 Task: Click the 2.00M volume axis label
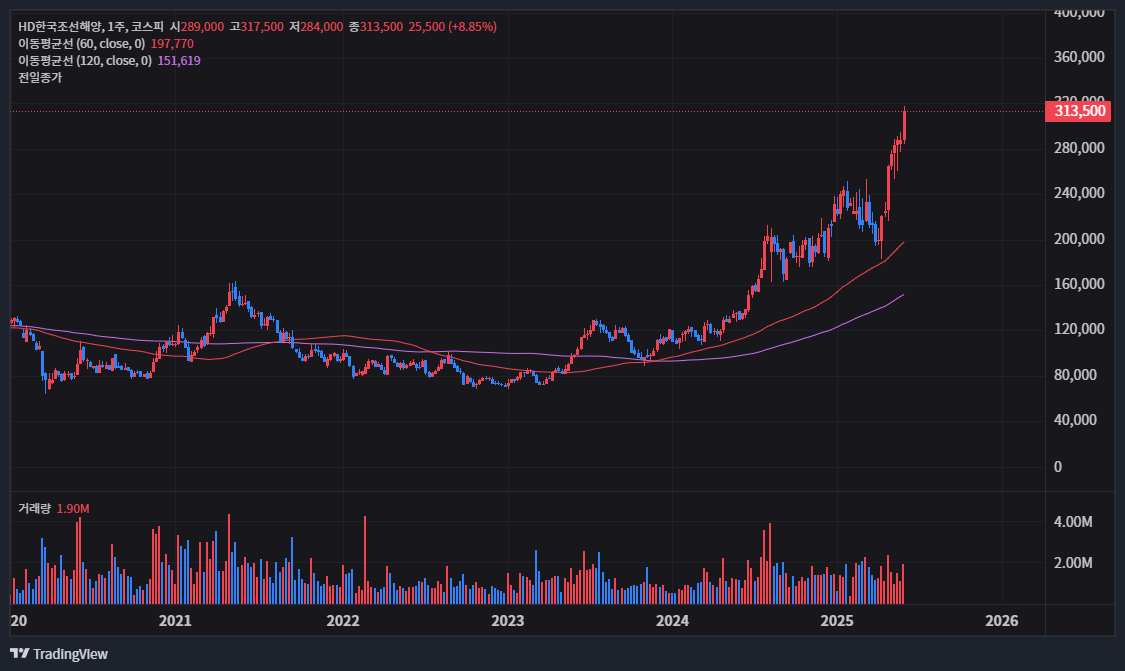pos(1073,563)
